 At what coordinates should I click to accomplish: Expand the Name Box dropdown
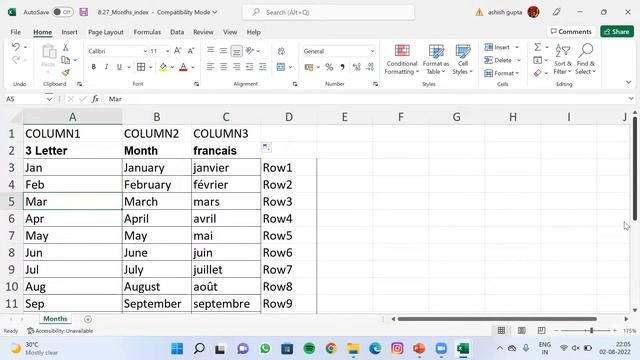(49, 99)
